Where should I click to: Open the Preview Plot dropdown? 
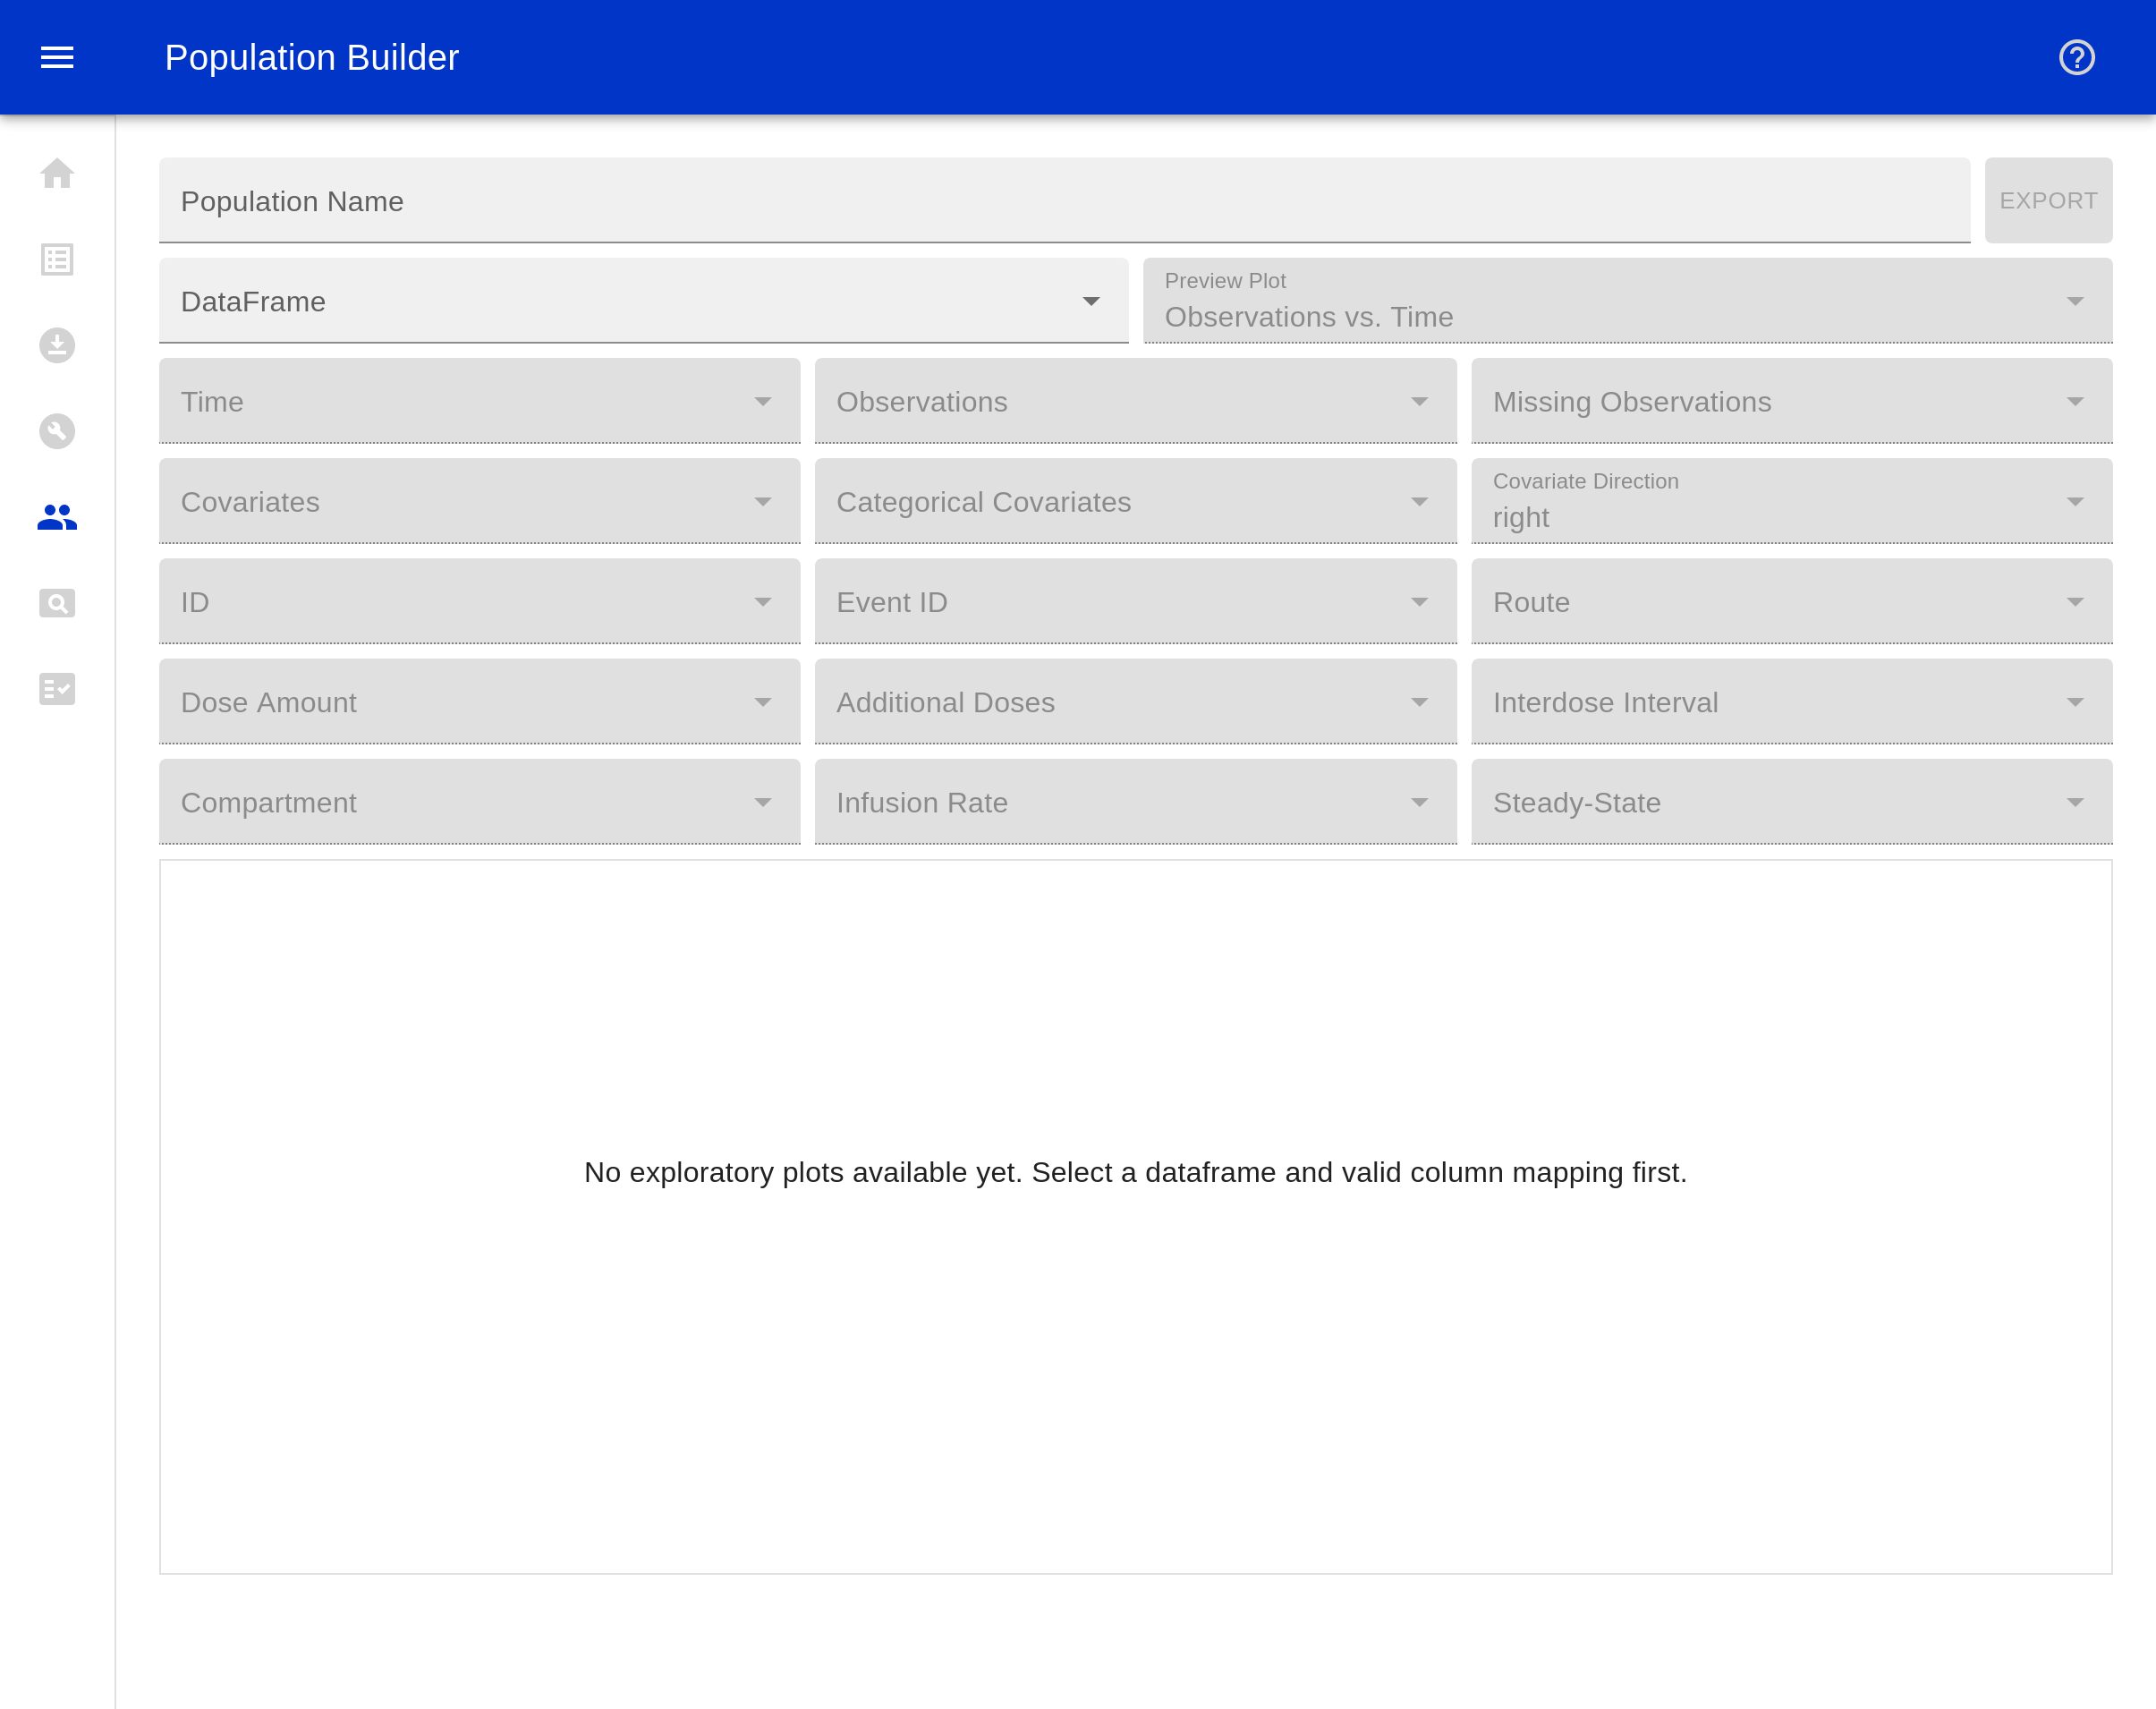[1627, 301]
